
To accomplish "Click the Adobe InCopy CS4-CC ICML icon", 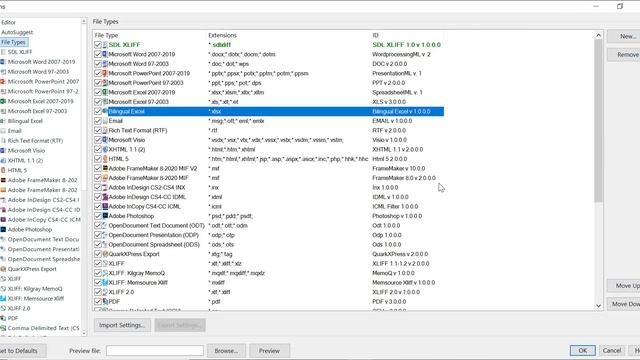I will point(105,207).
